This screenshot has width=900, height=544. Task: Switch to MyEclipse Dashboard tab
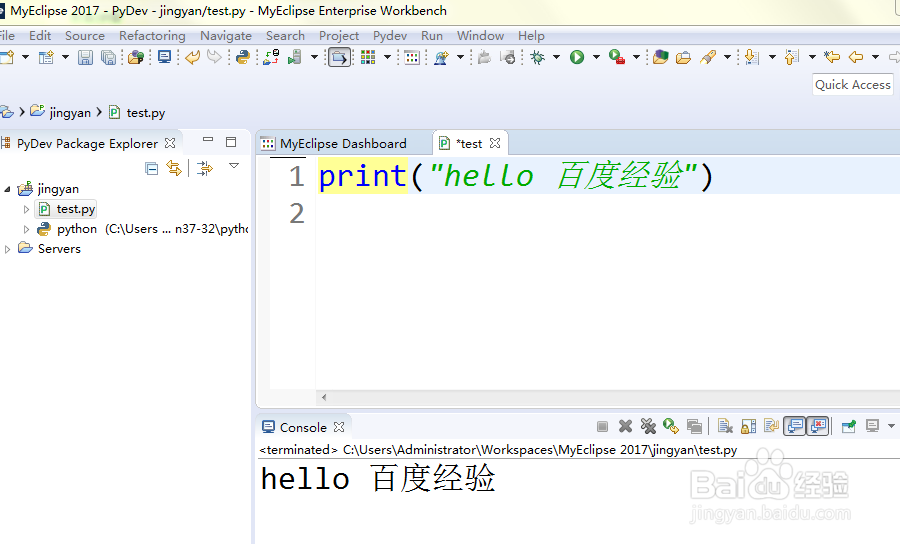pos(343,143)
